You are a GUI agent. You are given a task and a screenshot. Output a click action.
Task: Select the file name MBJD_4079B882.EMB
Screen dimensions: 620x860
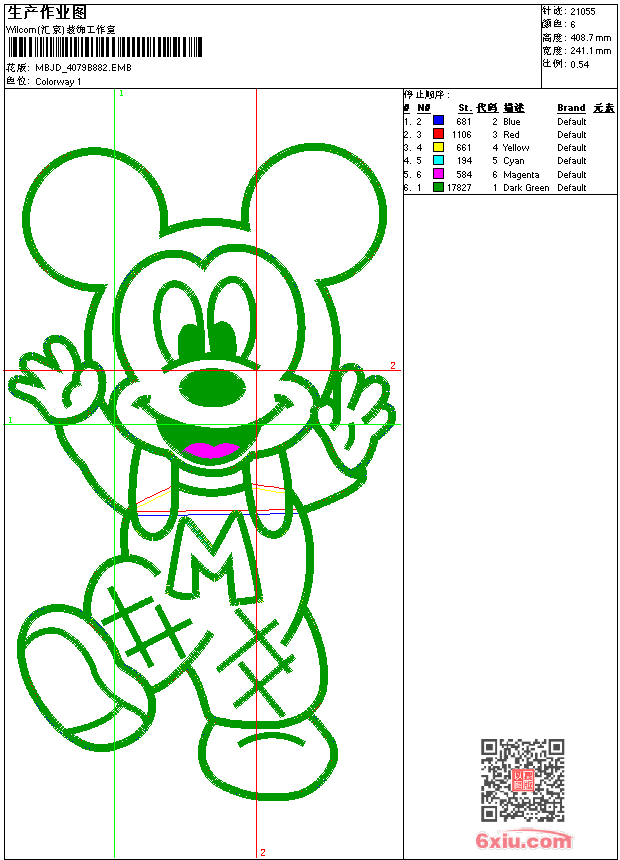point(83,68)
